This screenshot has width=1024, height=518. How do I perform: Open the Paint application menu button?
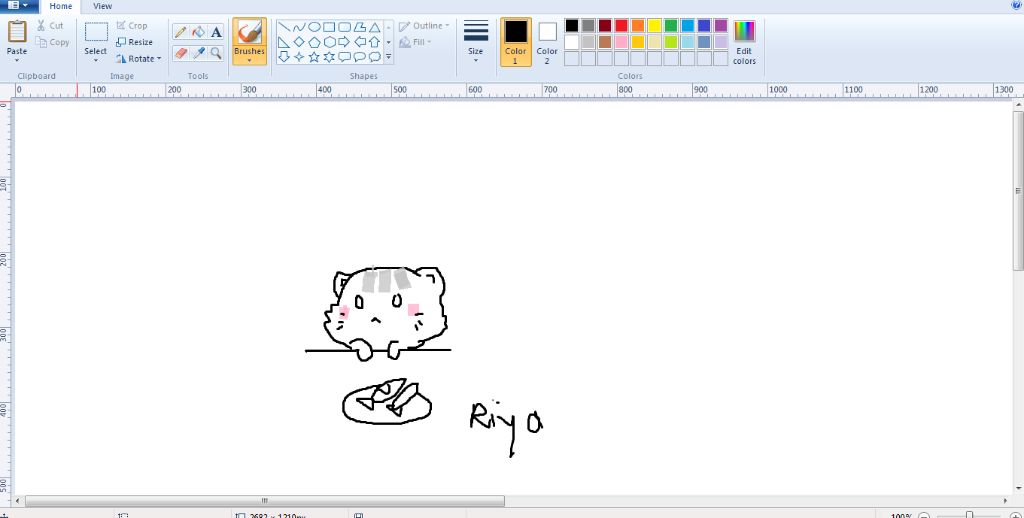click(x=18, y=6)
